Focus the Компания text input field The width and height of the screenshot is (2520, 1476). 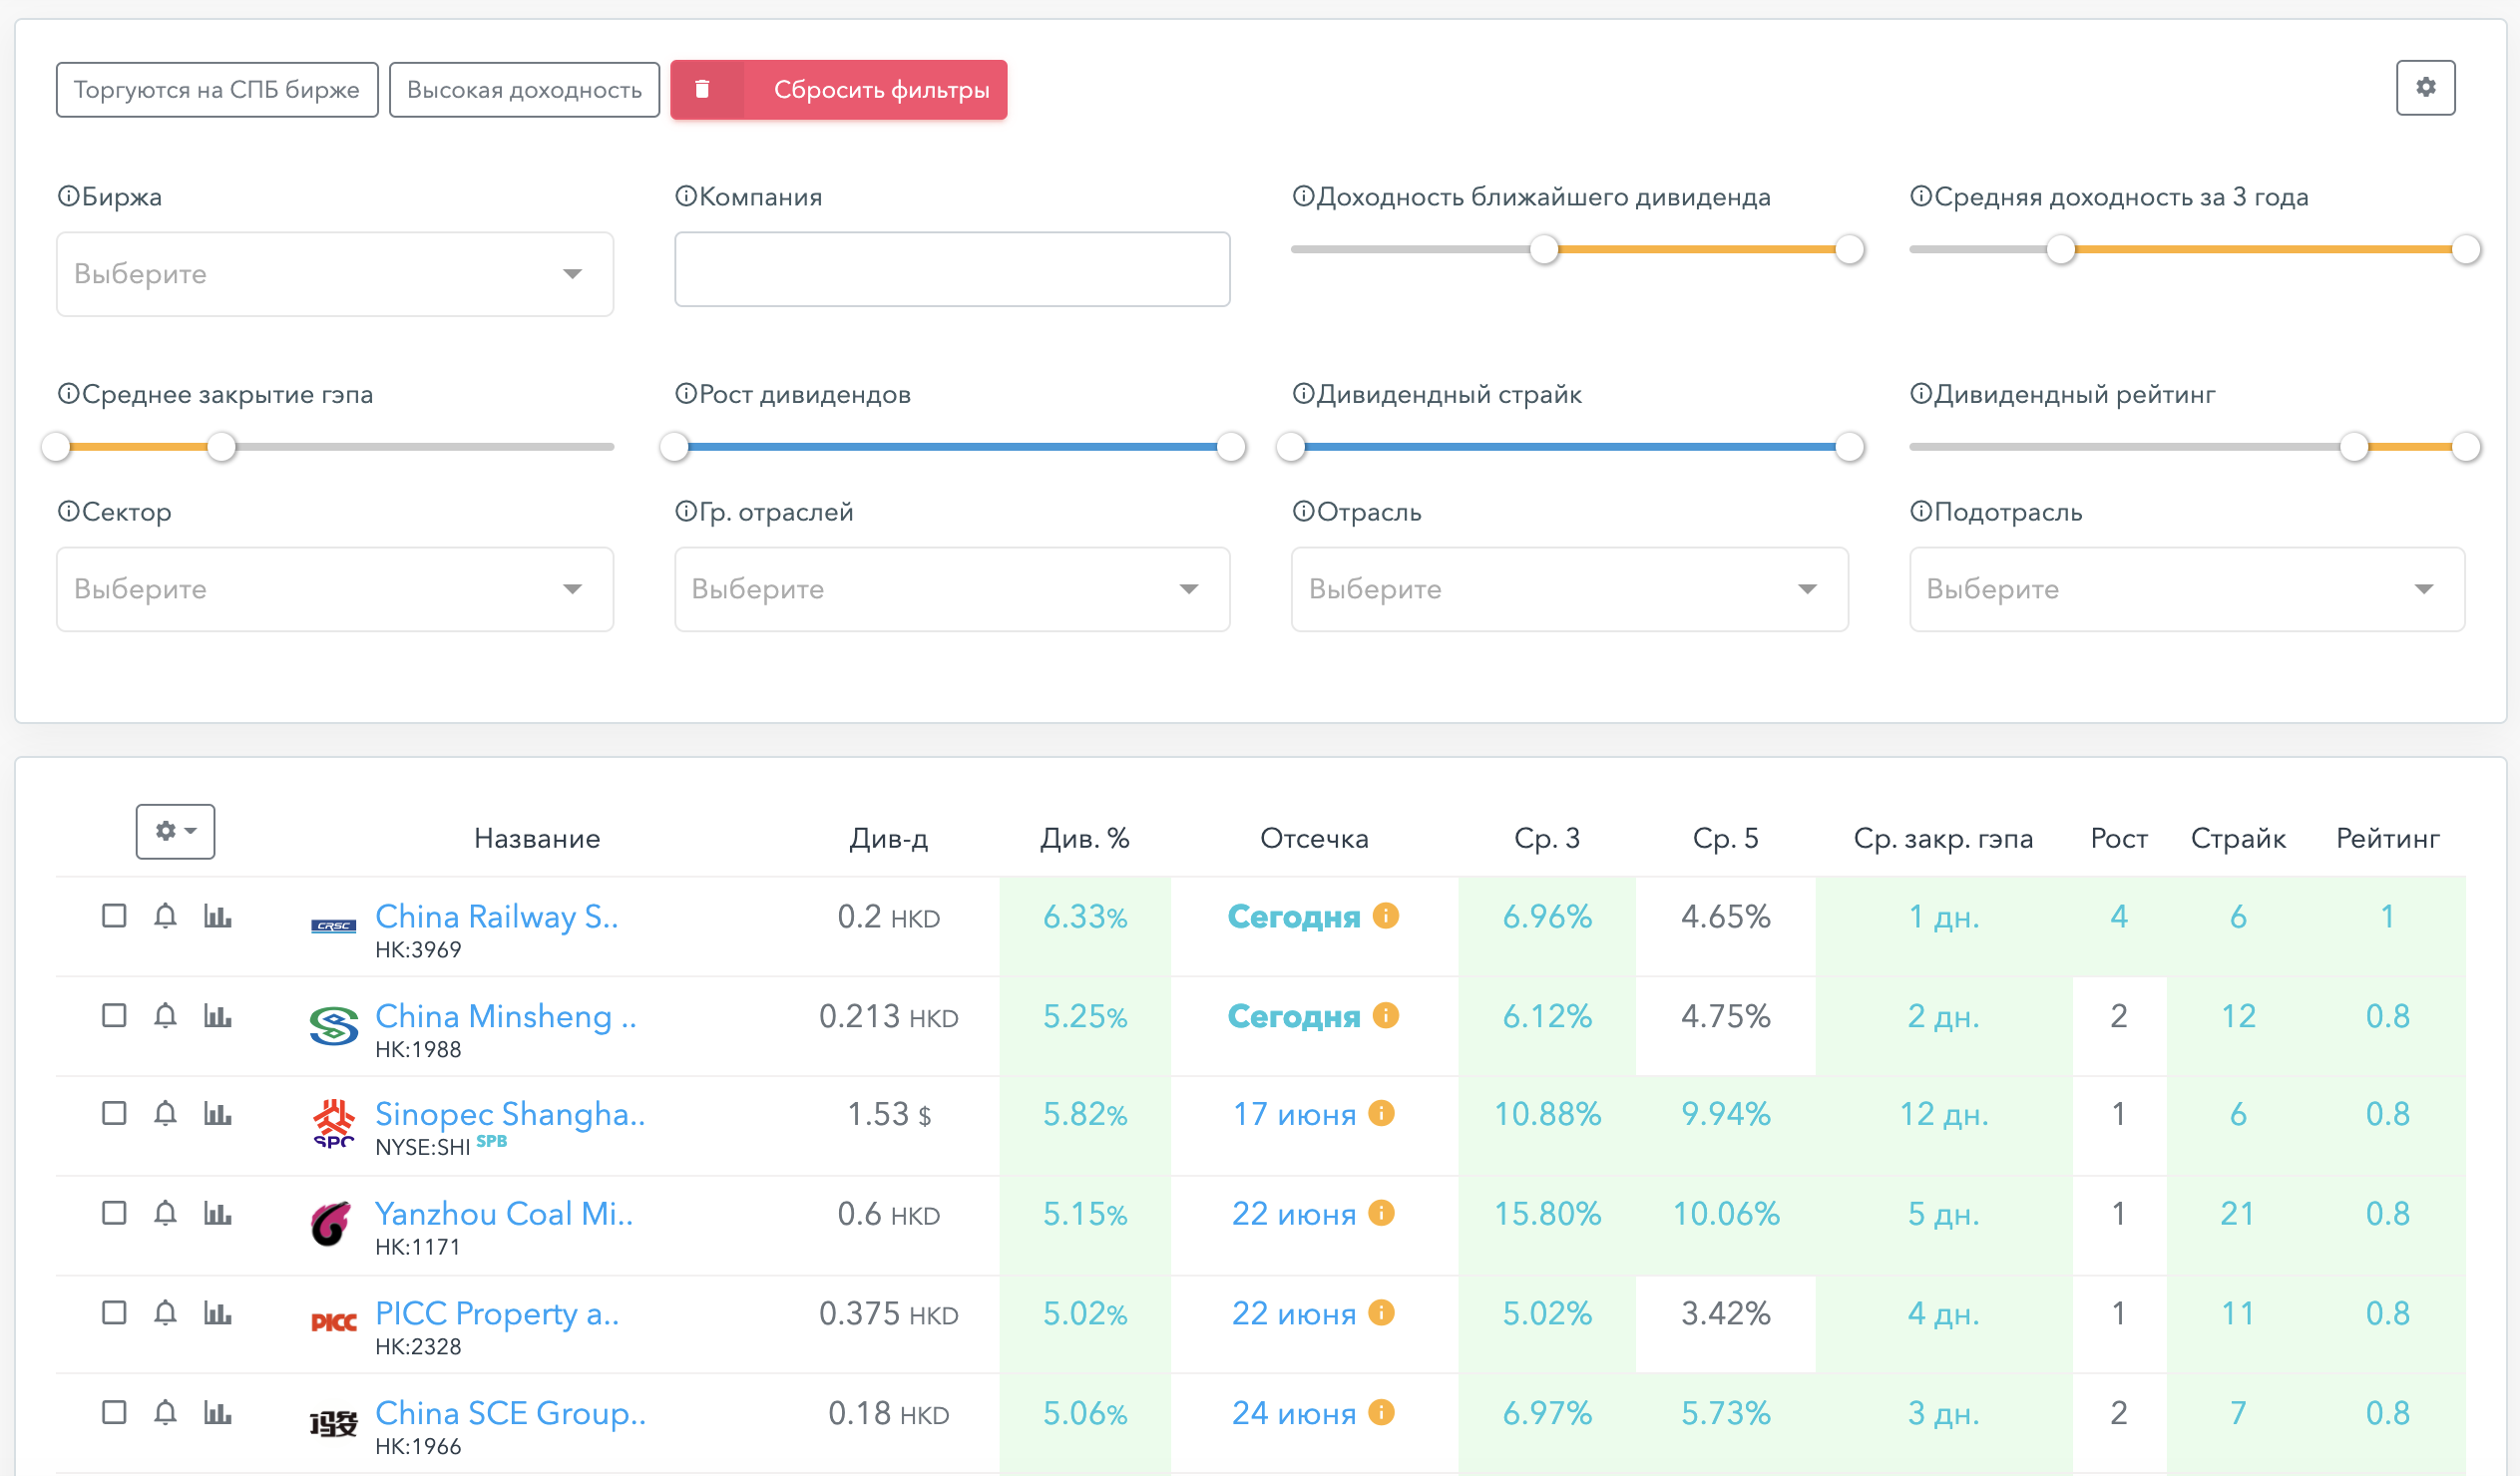pos(952,269)
